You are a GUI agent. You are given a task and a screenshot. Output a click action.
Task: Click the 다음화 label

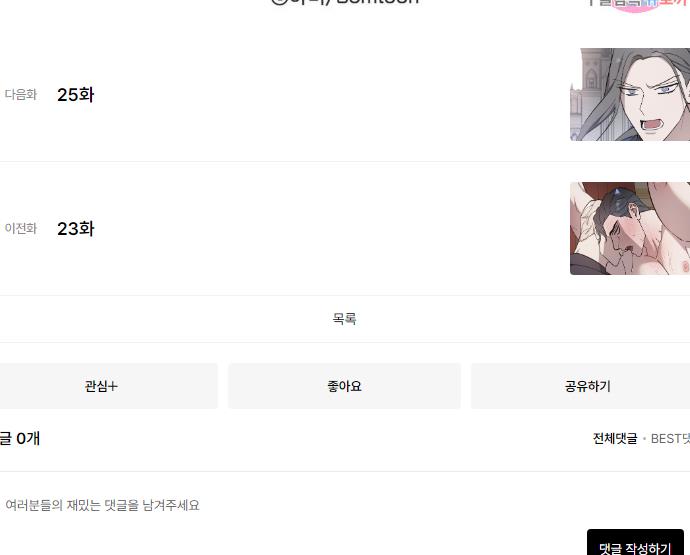[21, 95]
